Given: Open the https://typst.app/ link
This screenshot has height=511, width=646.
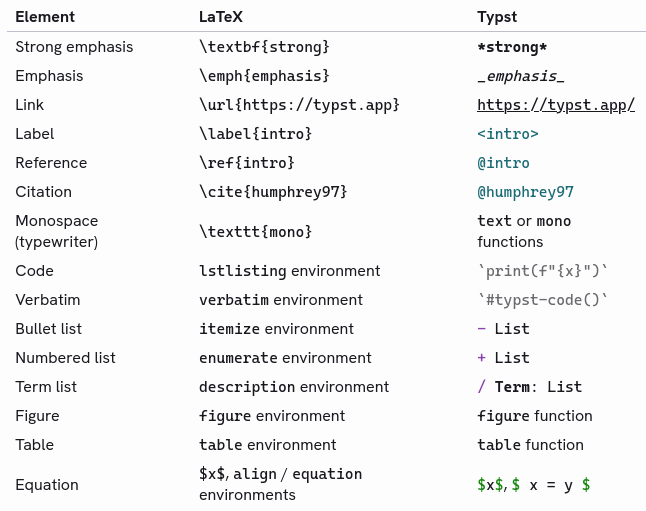Looking at the screenshot, I should [556, 105].
